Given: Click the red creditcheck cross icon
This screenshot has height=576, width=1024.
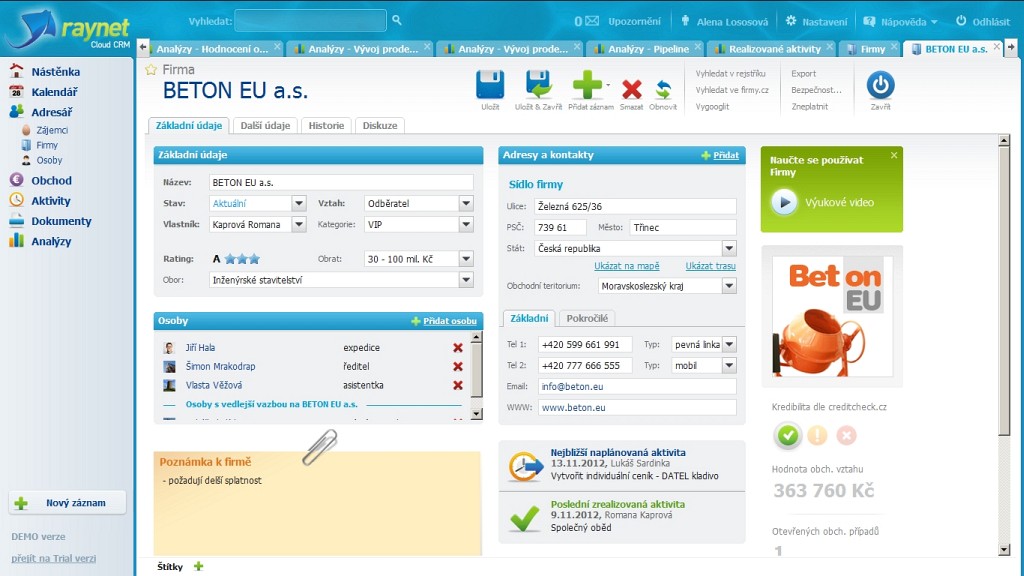Looking at the screenshot, I should [x=846, y=435].
